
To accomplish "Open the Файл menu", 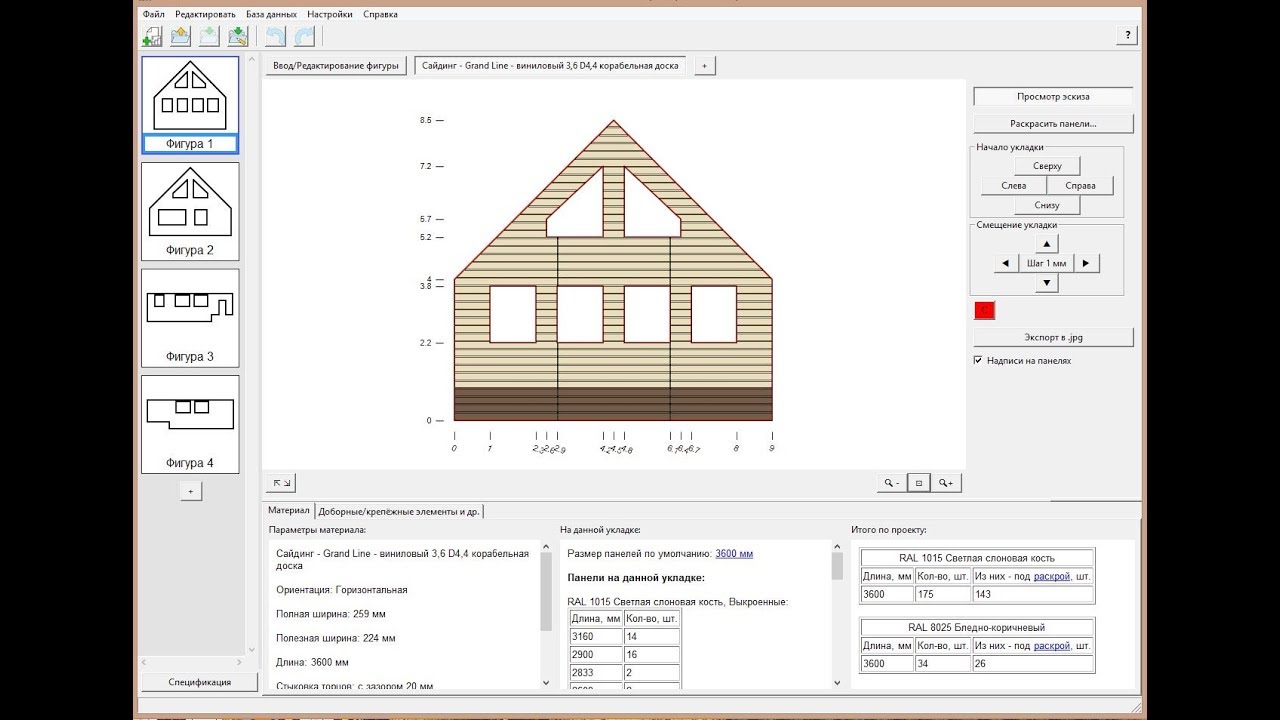I will tap(154, 14).
